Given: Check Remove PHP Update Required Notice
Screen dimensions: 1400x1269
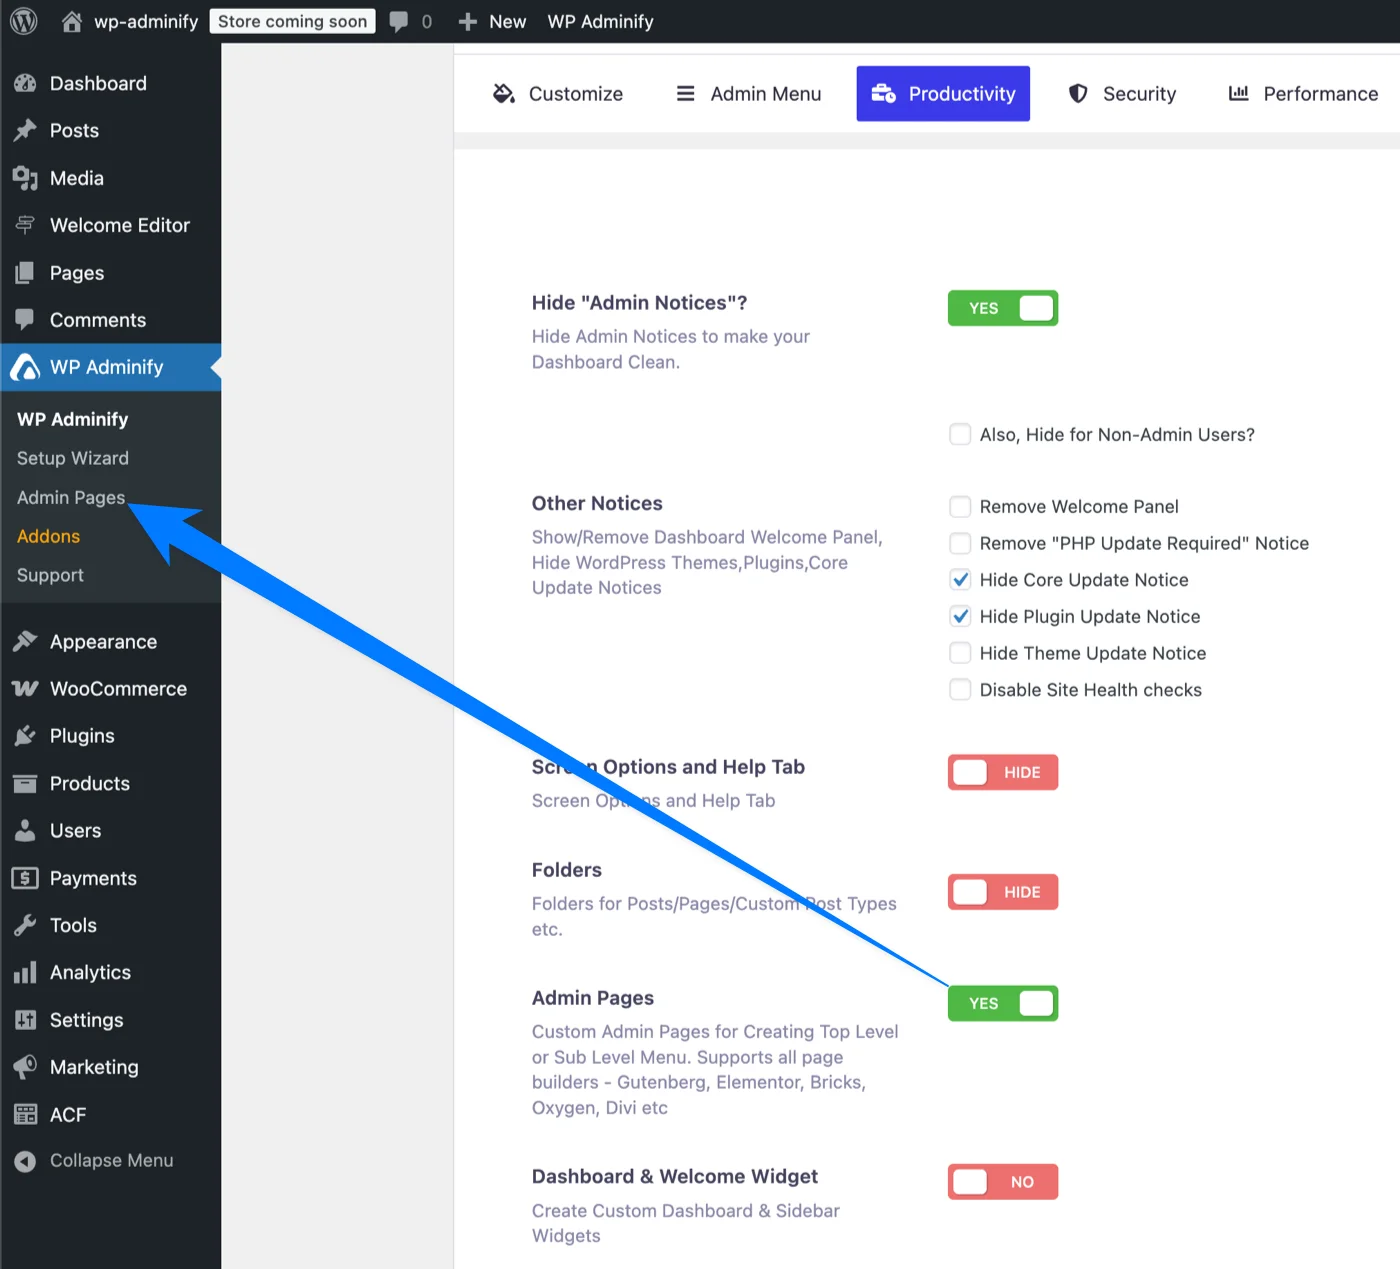Looking at the screenshot, I should click(960, 543).
